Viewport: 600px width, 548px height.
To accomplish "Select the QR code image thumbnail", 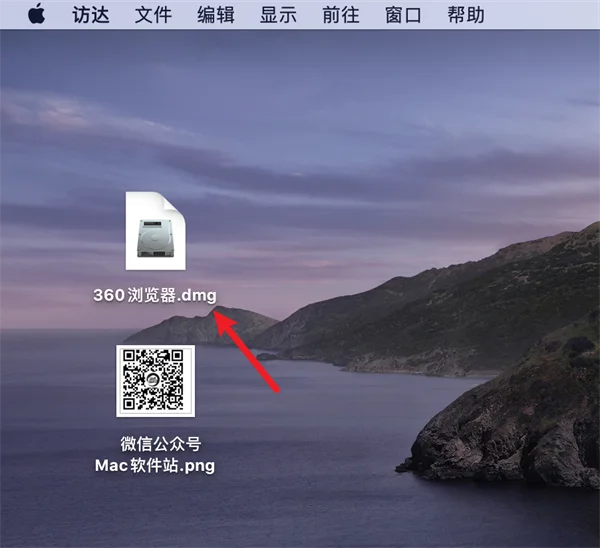I will pyautogui.click(x=155, y=381).
